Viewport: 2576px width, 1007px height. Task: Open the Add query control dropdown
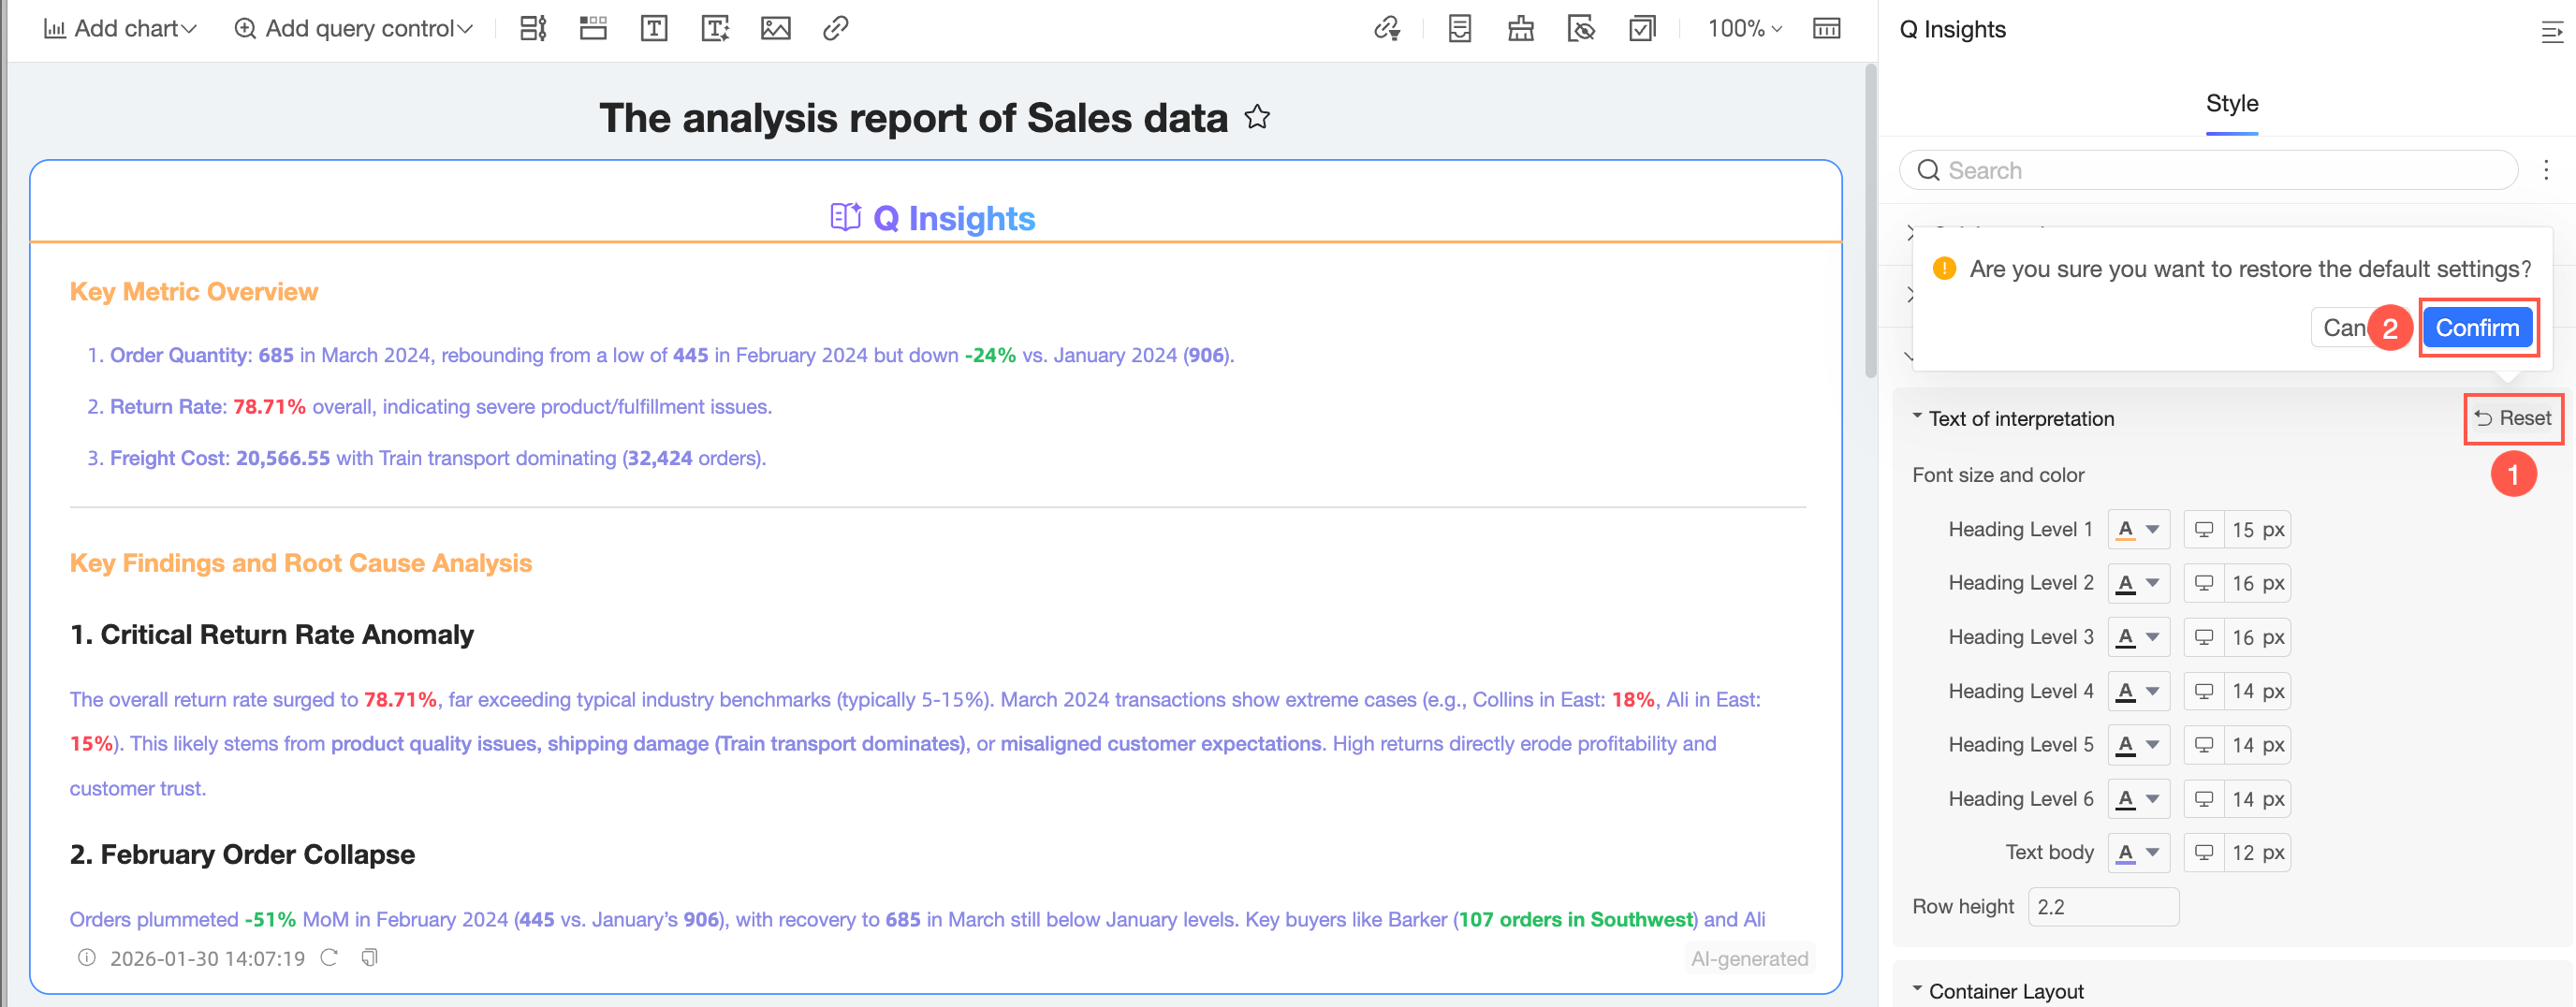(x=353, y=28)
